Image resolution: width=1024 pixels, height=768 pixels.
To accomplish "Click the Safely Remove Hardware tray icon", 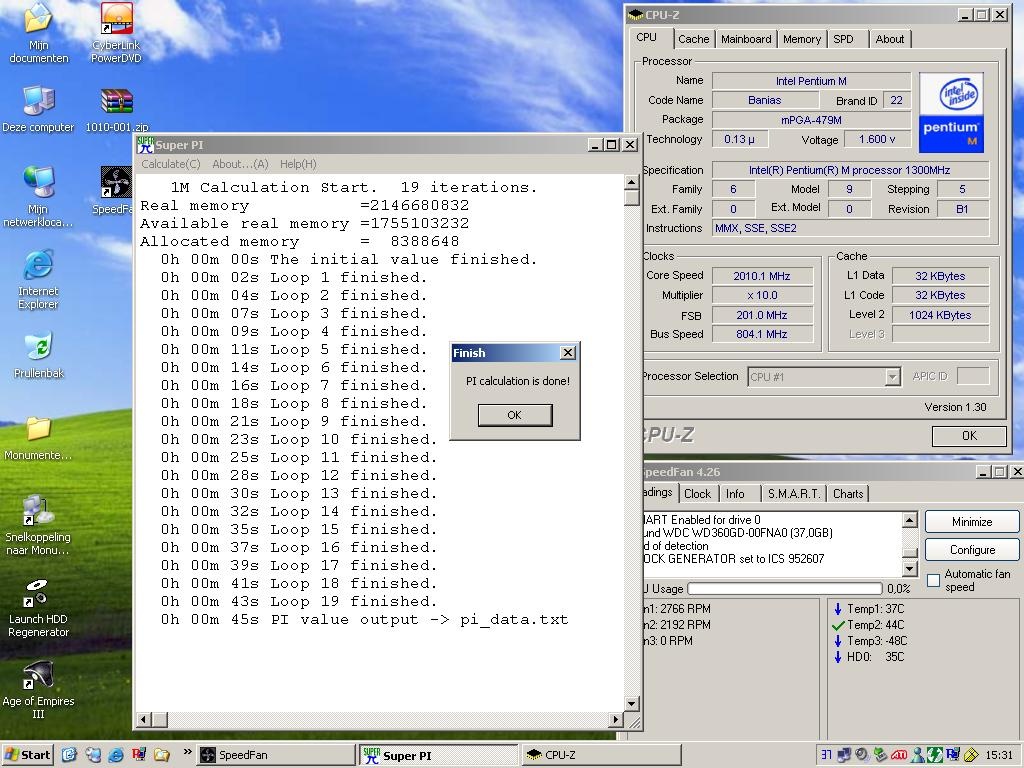I will click(881, 755).
